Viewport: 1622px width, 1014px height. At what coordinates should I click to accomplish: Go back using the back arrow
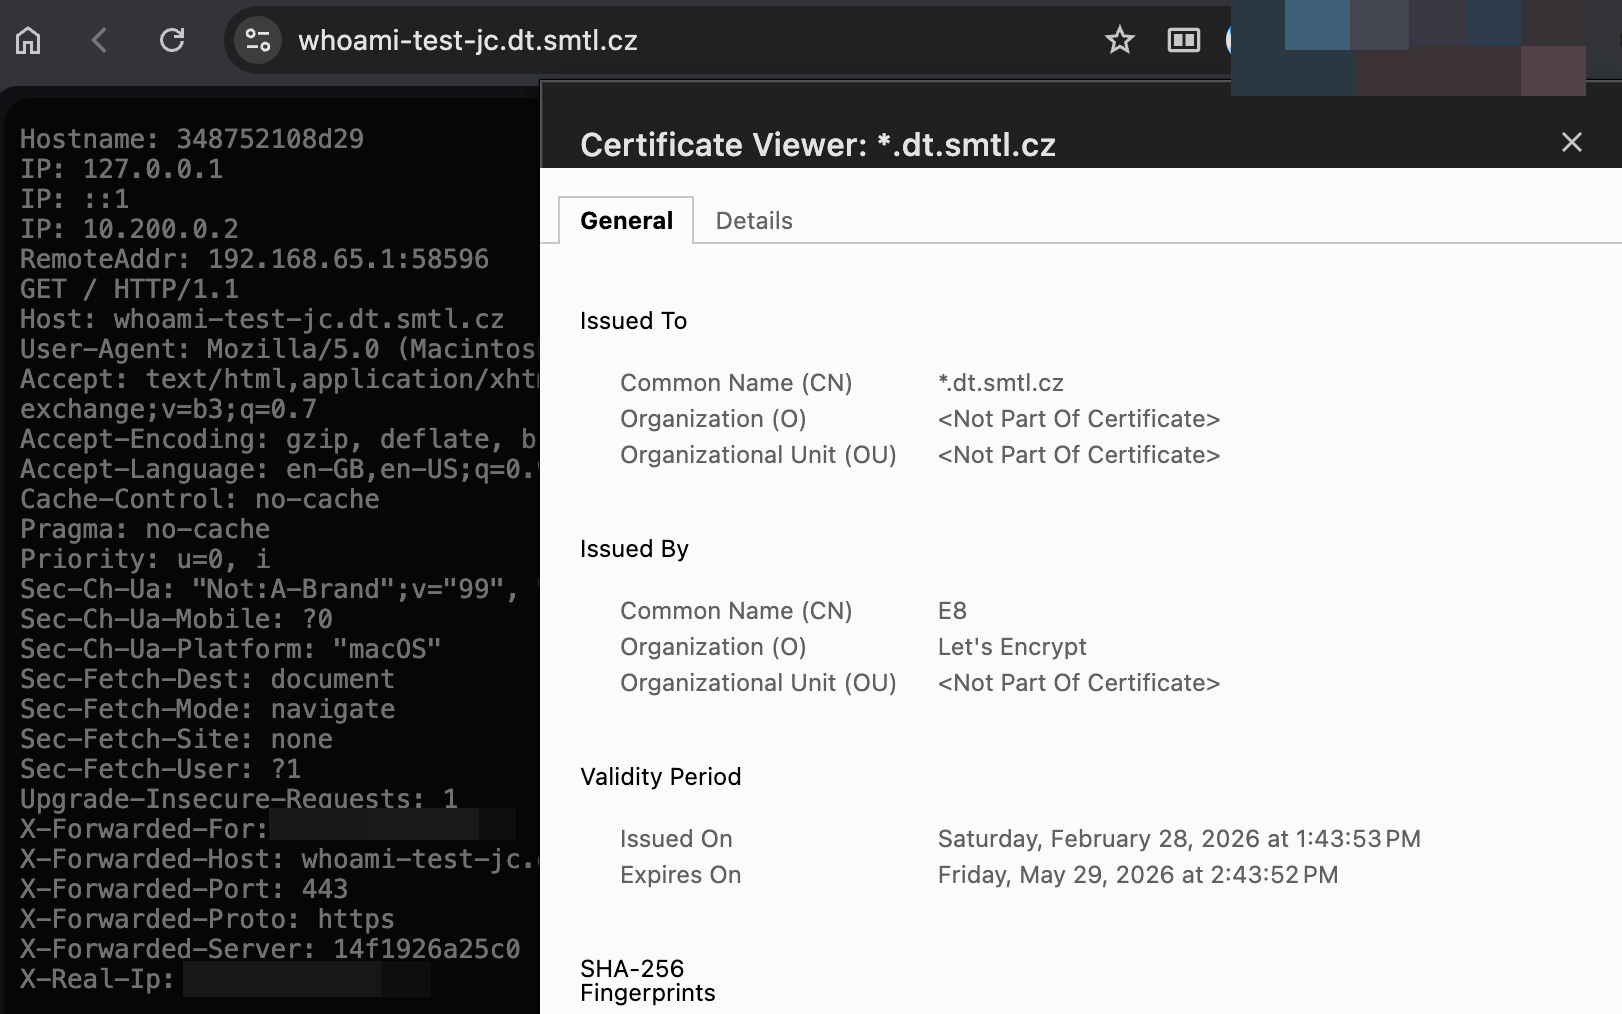[x=99, y=40]
